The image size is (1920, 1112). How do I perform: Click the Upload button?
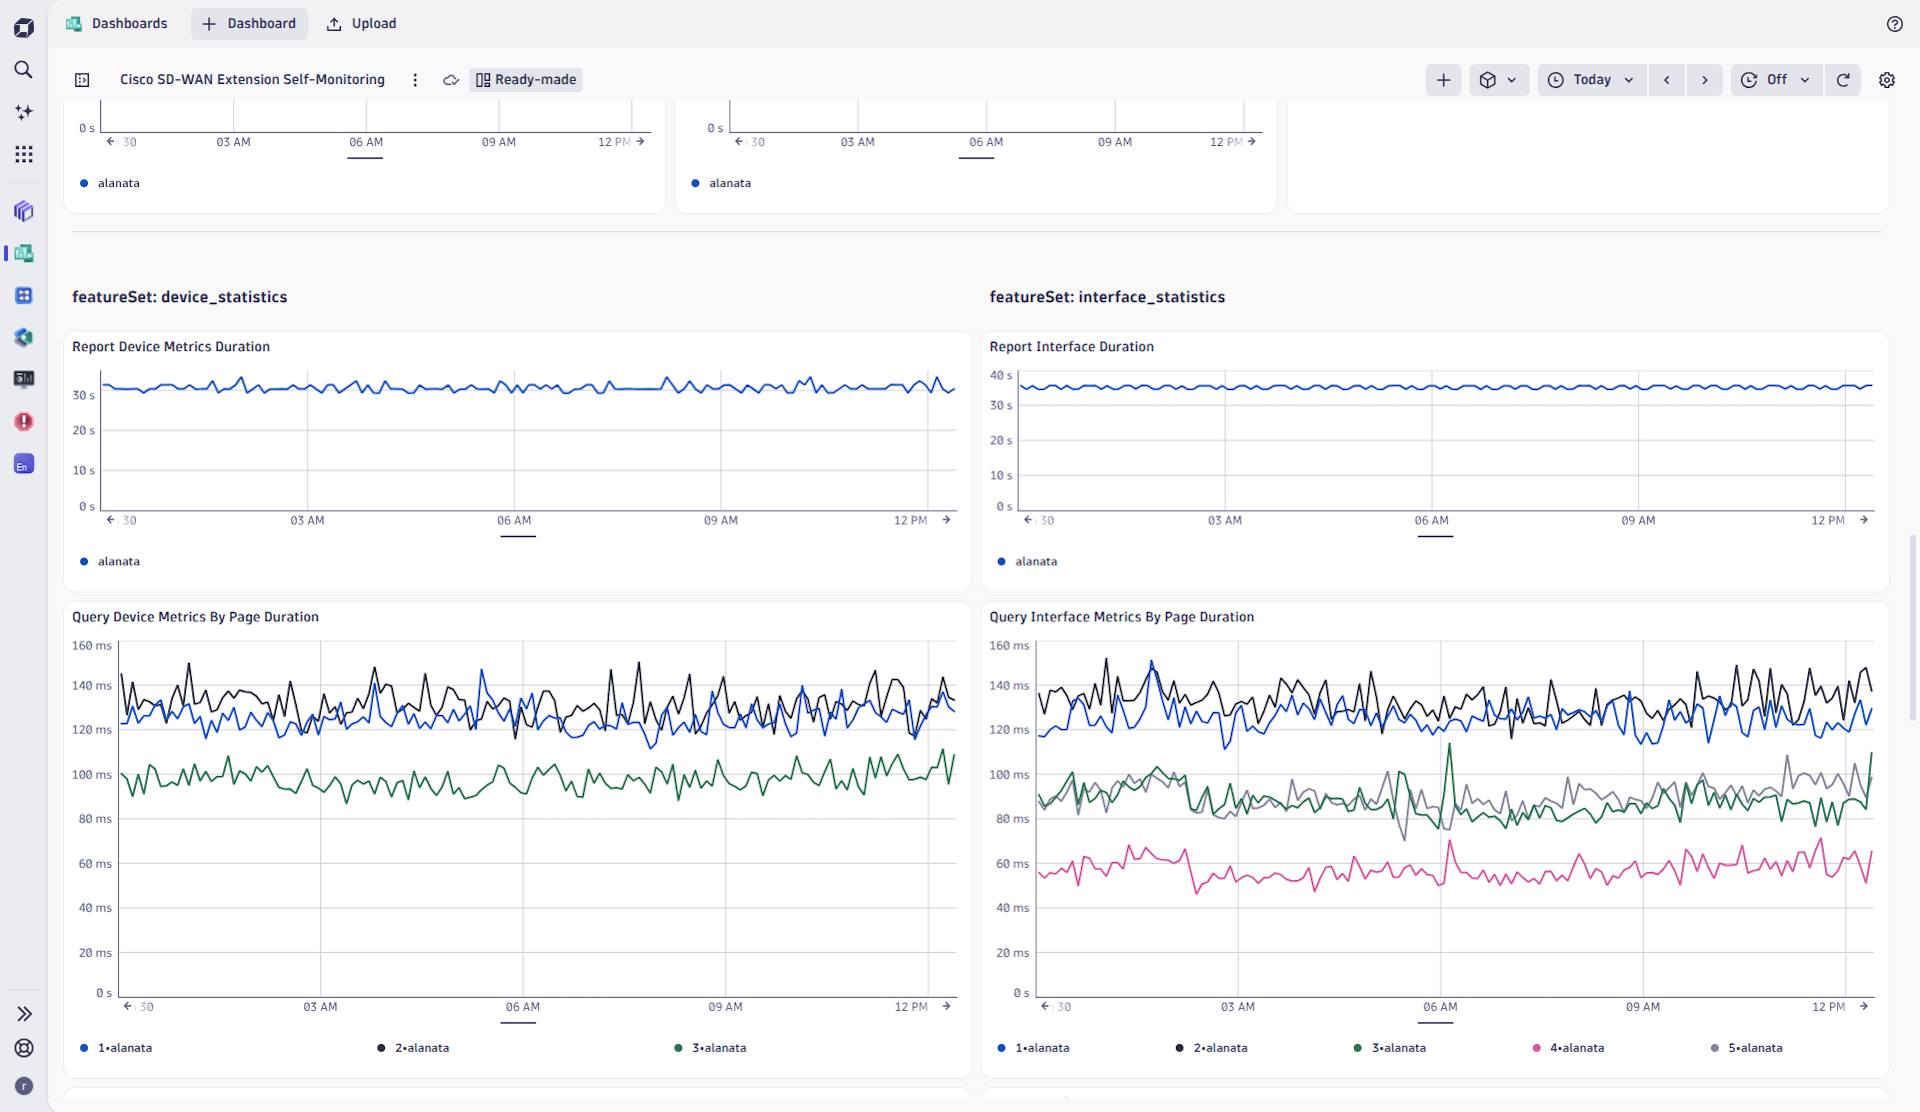click(361, 23)
